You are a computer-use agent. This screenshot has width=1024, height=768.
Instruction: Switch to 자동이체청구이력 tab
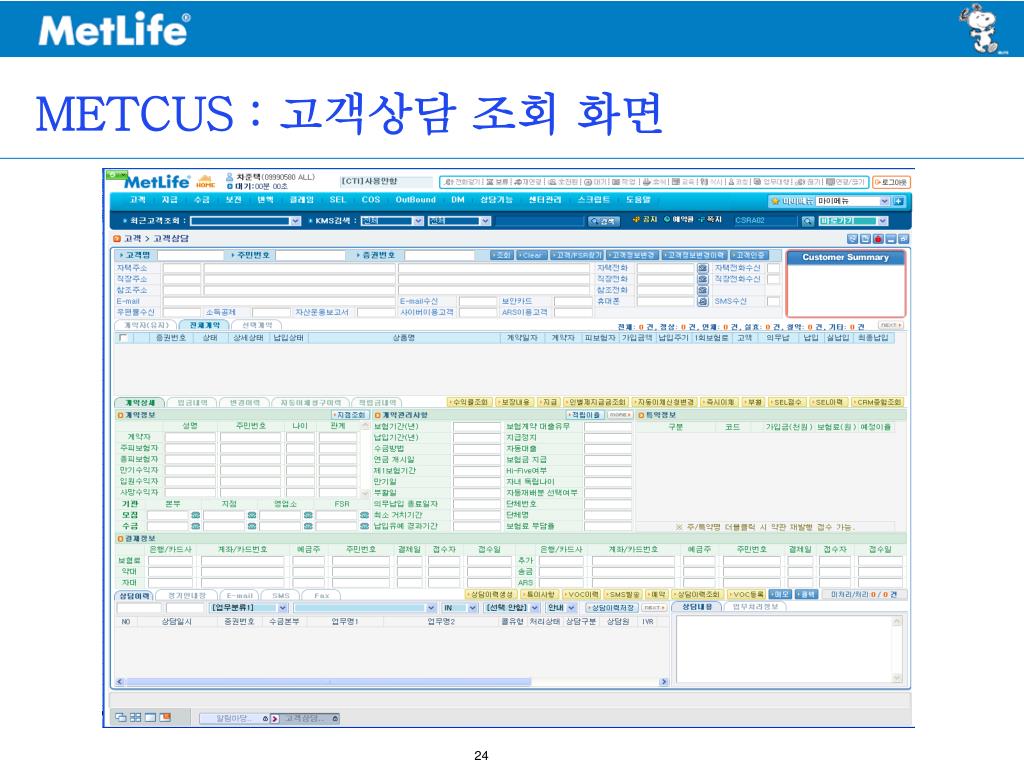click(311, 403)
